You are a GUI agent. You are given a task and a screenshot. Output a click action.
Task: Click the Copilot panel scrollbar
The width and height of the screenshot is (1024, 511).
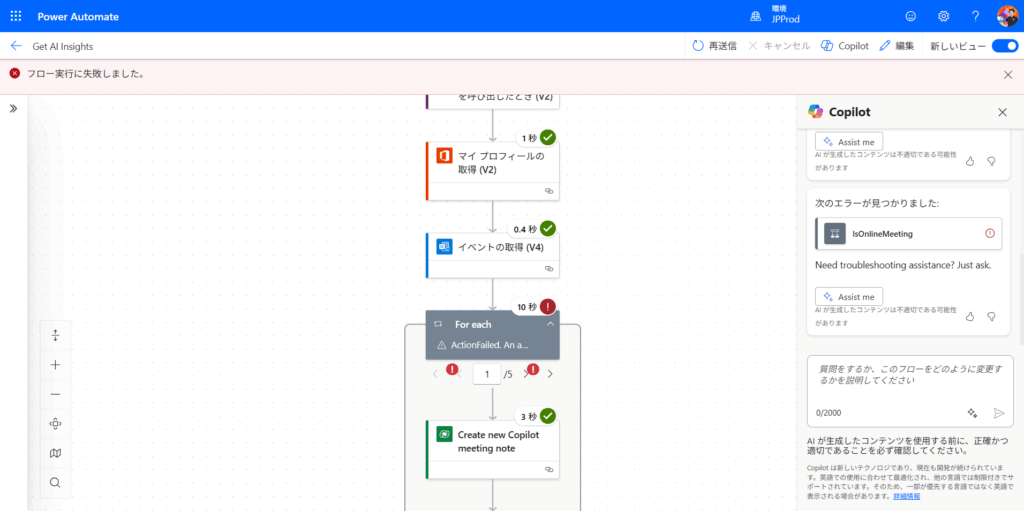click(x=1021, y=297)
